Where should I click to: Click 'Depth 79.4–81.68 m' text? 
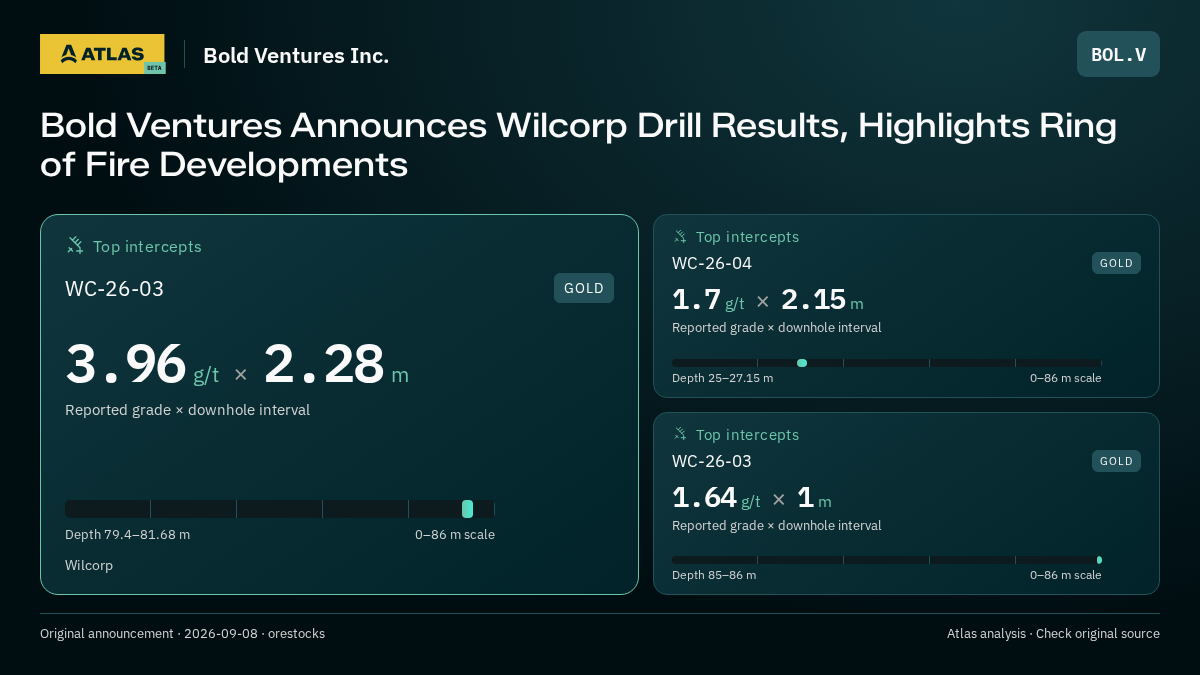click(x=127, y=534)
